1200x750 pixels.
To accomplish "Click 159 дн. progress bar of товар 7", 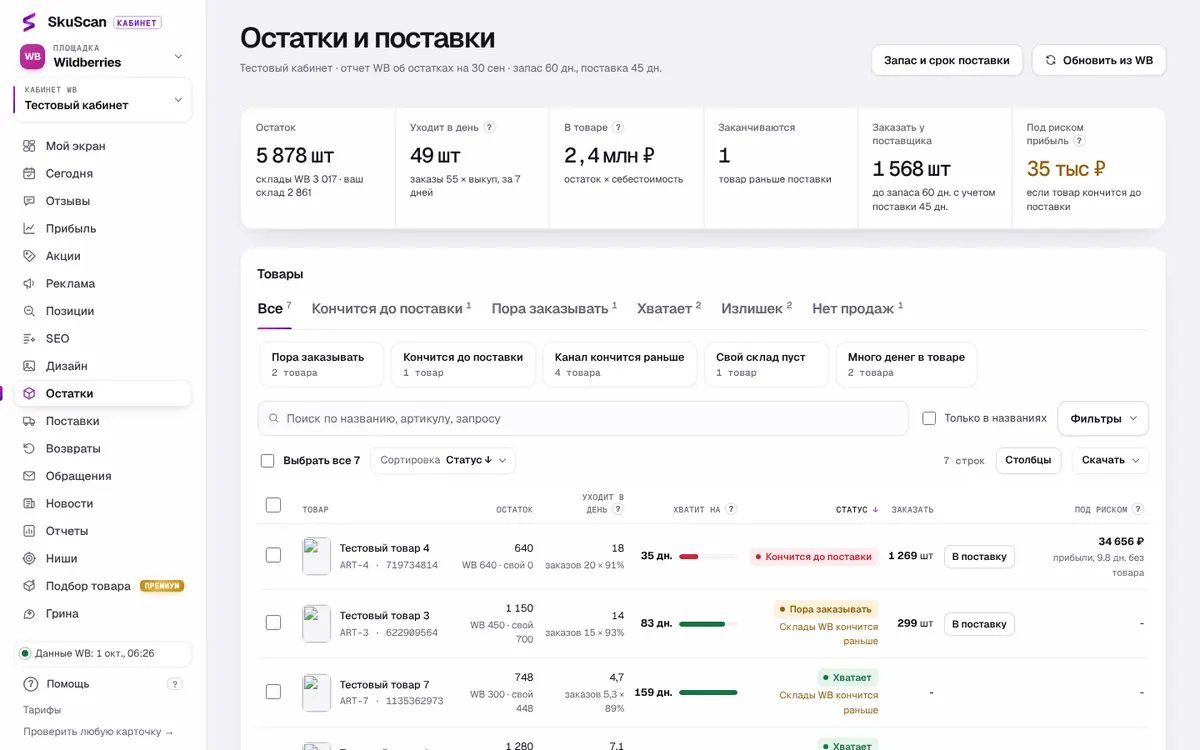I will (x=708, y=692).
